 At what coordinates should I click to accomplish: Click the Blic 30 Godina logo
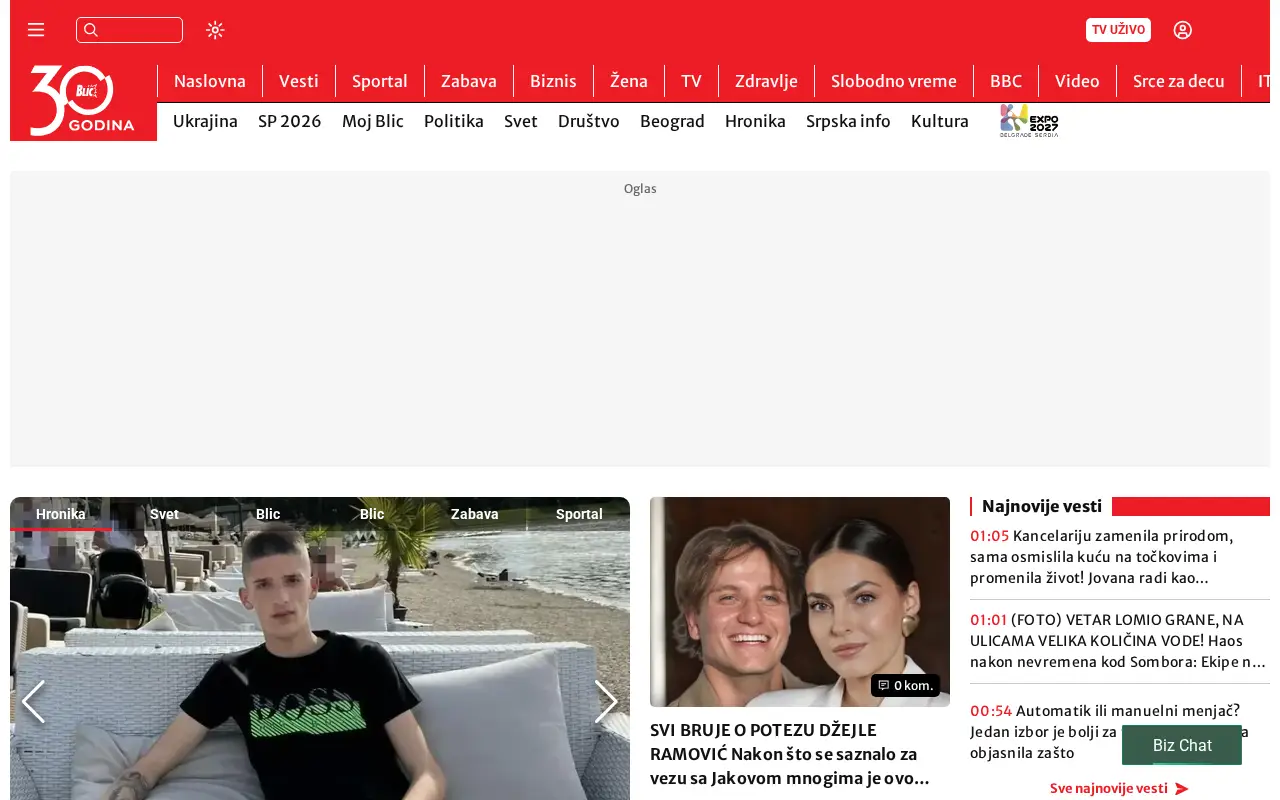83,100
